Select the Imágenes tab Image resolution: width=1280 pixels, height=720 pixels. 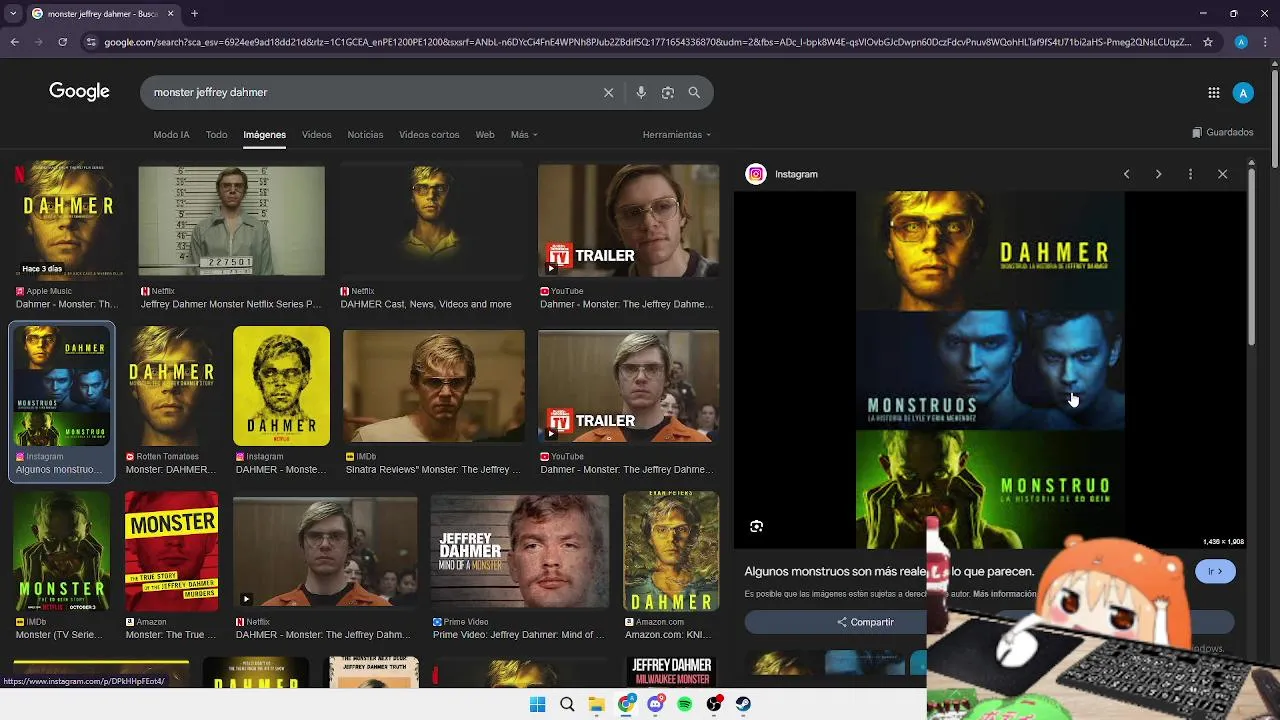(x=265, y=135)
